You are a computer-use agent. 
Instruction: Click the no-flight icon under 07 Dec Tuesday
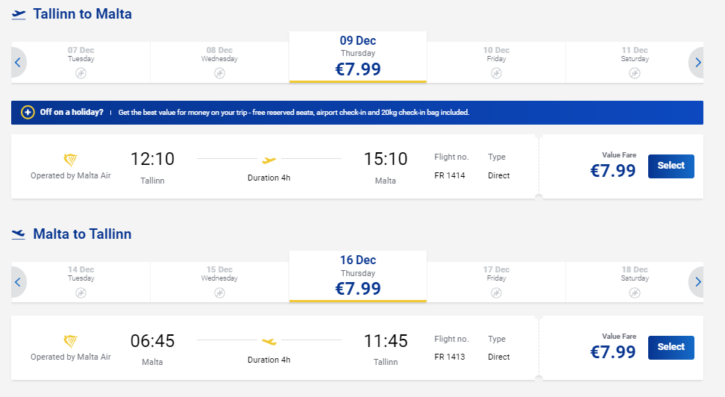coord(81,73)
